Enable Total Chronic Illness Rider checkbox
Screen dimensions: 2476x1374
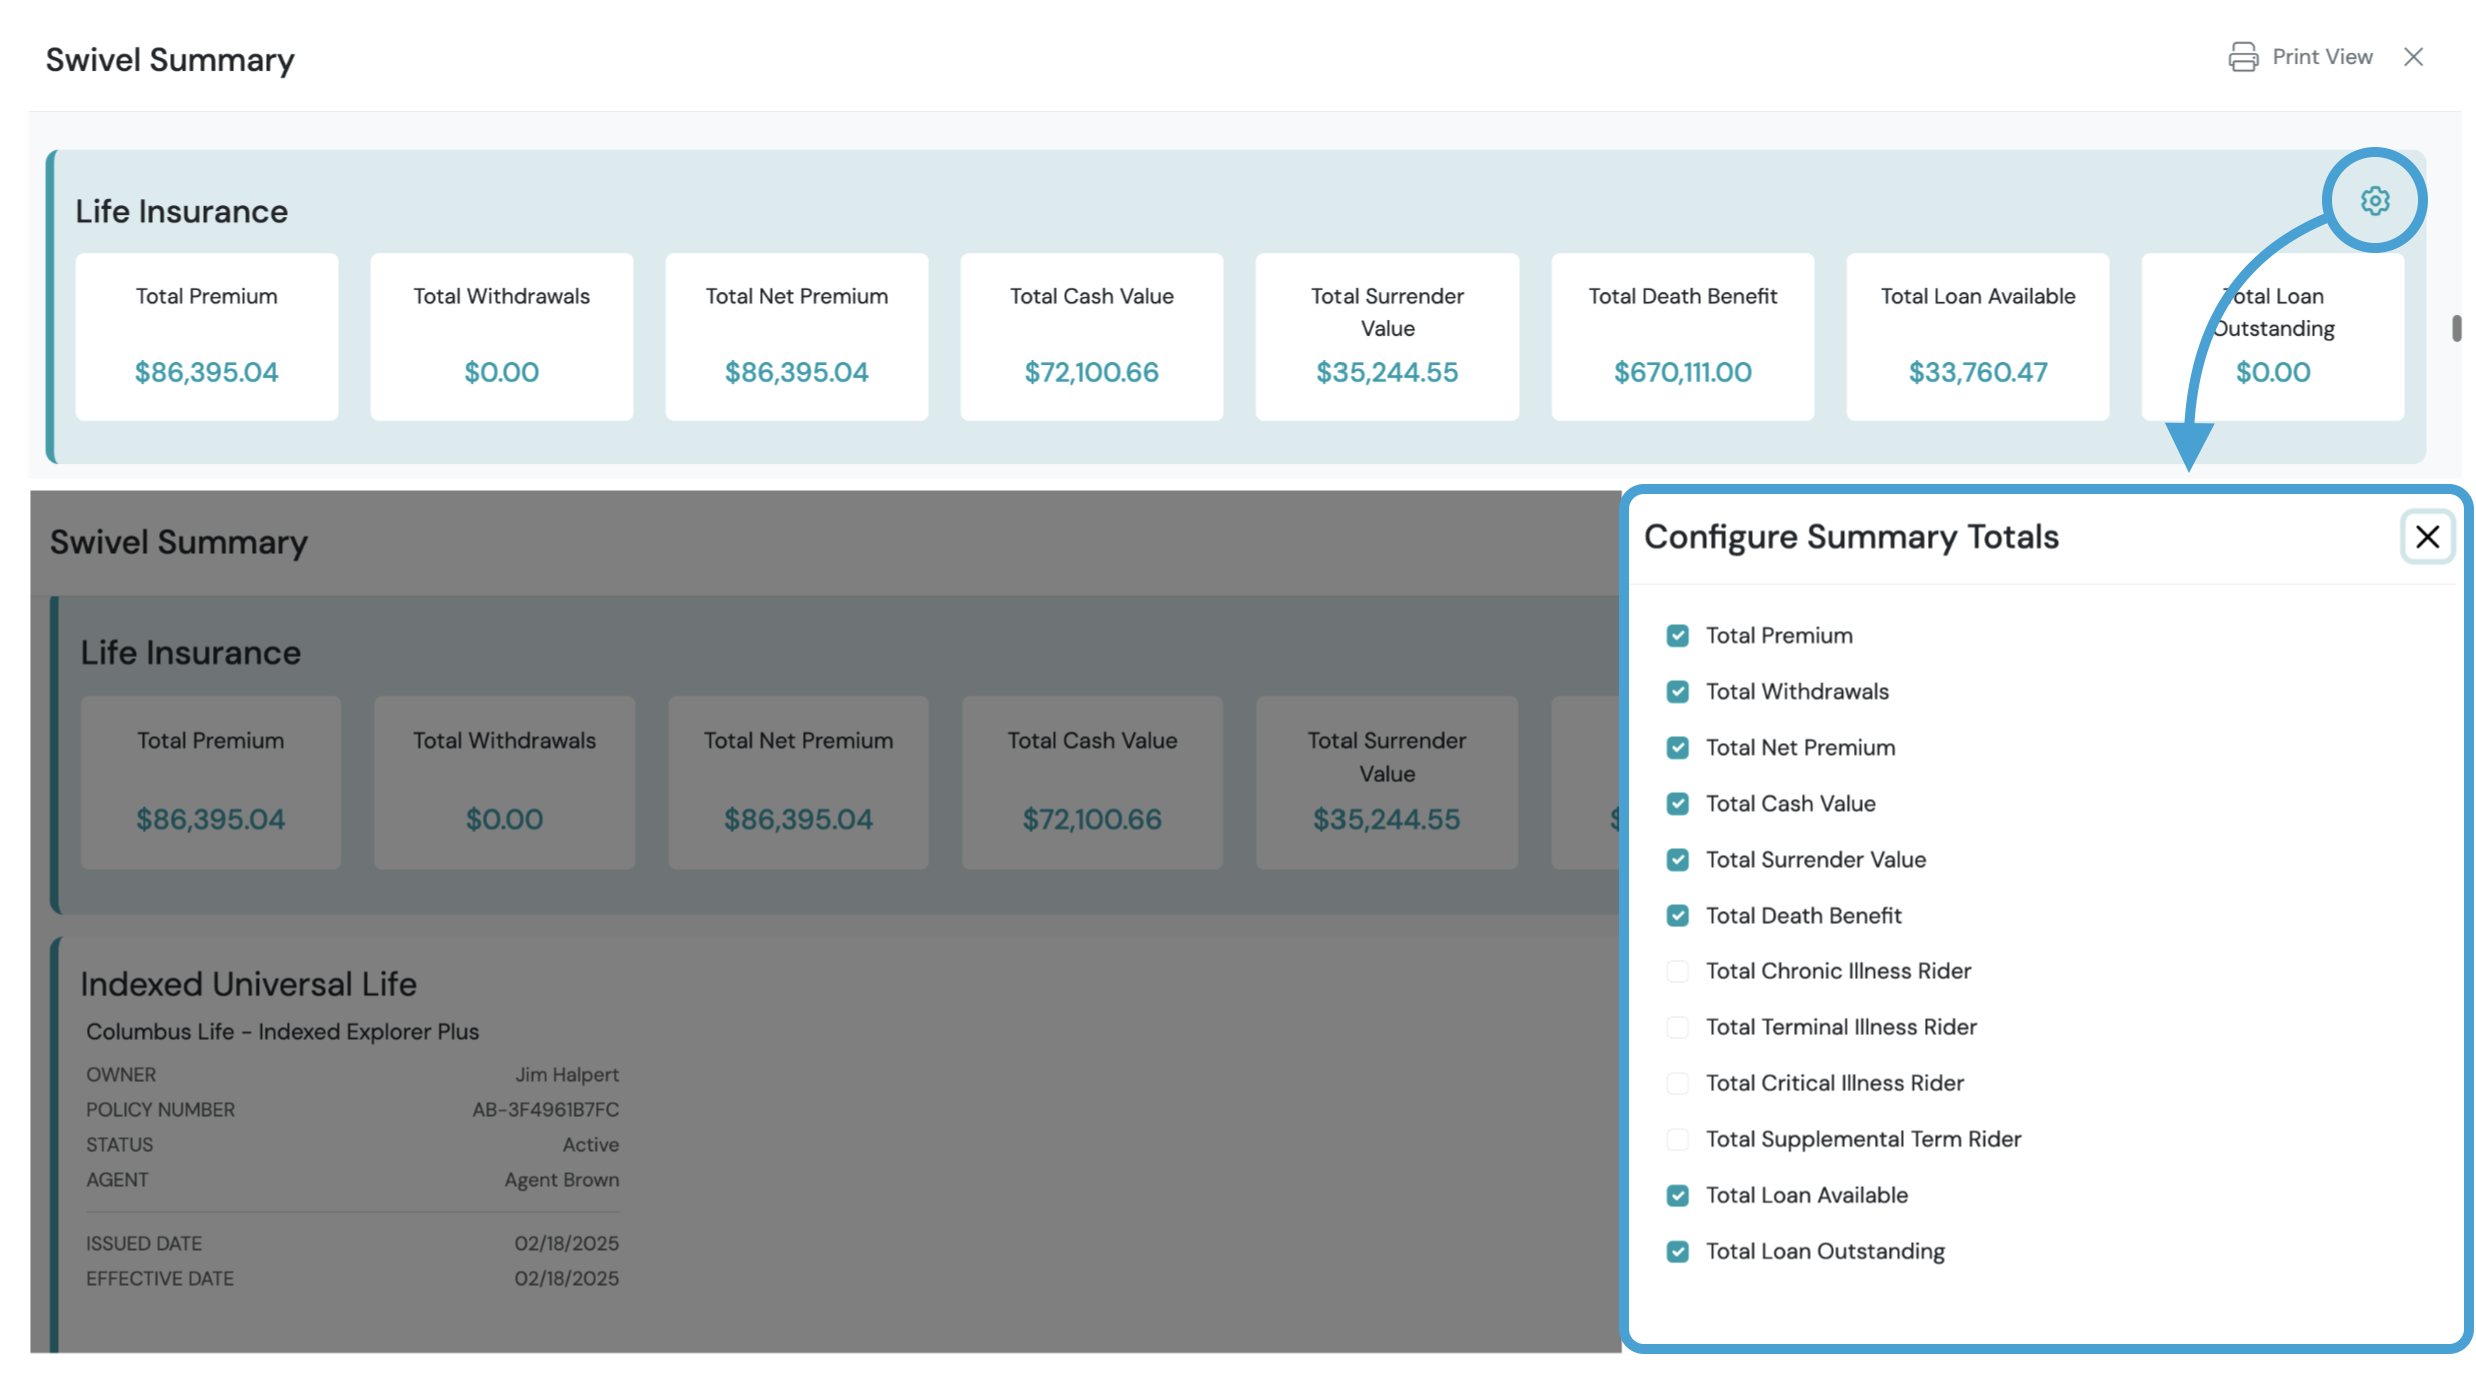point(1678,971)
